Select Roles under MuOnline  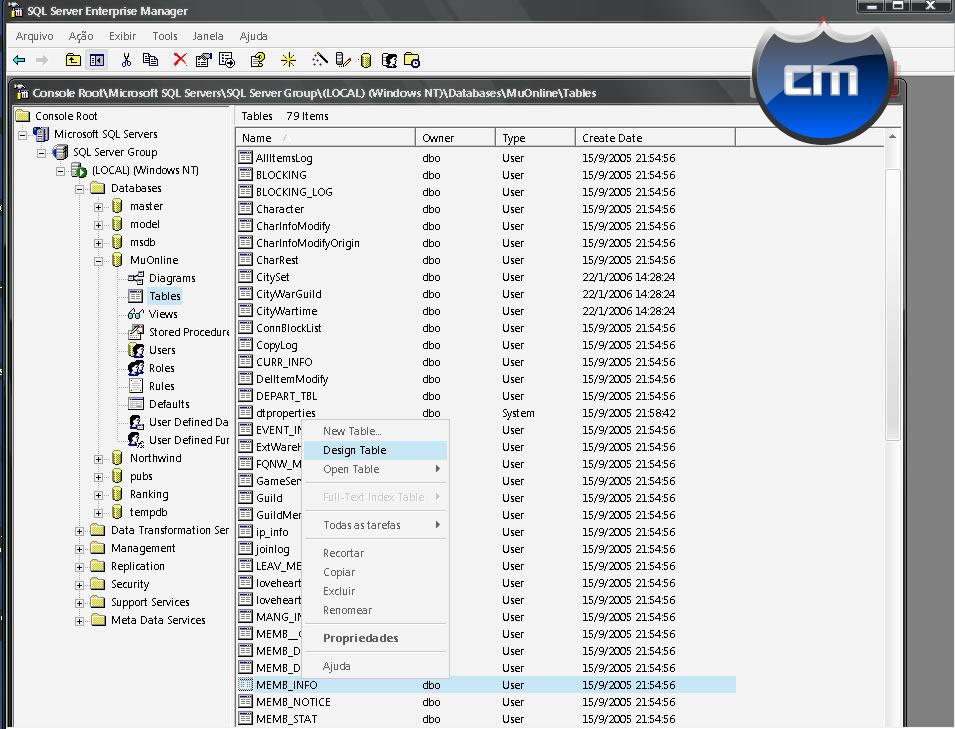161,368
